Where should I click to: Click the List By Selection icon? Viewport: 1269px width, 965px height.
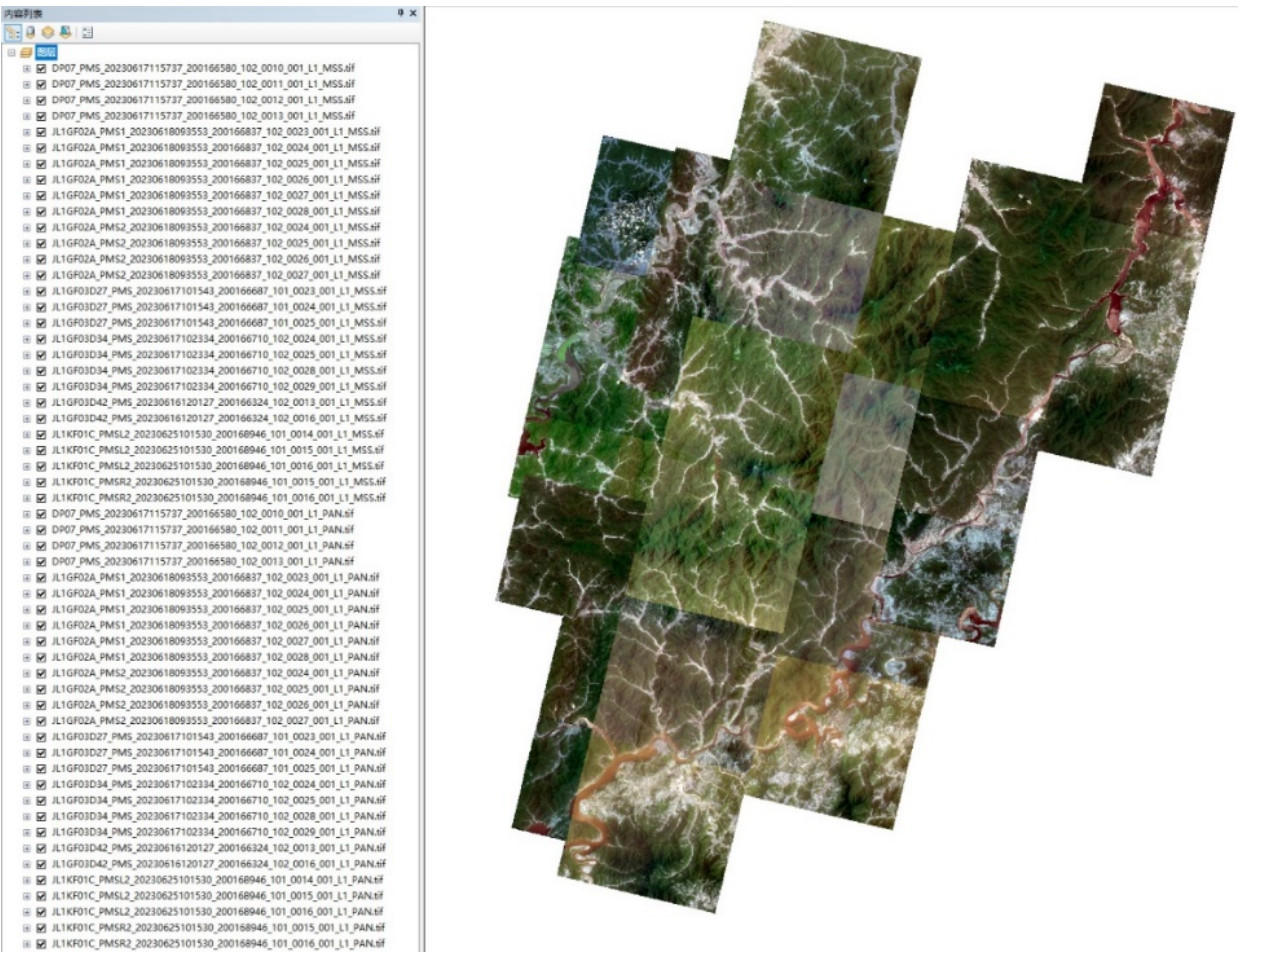coord(65,33)
